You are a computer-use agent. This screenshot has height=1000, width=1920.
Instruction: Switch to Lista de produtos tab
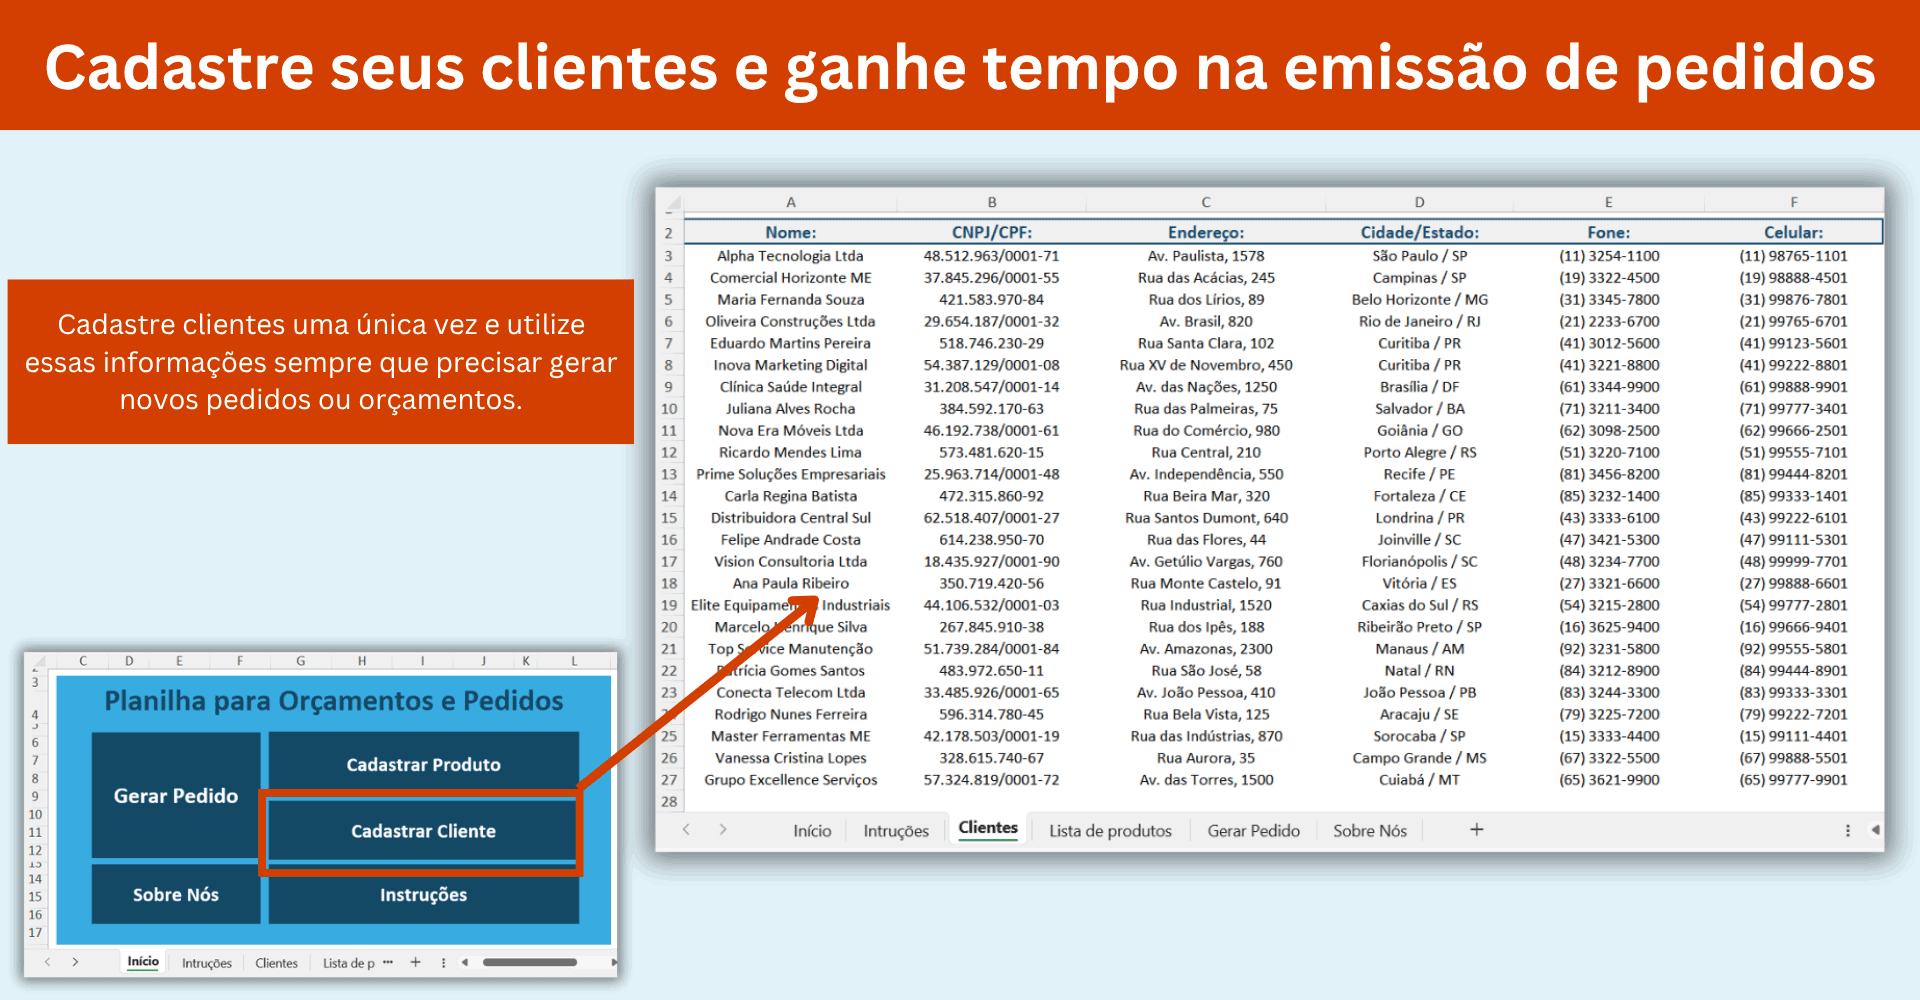coord(1110,830)
